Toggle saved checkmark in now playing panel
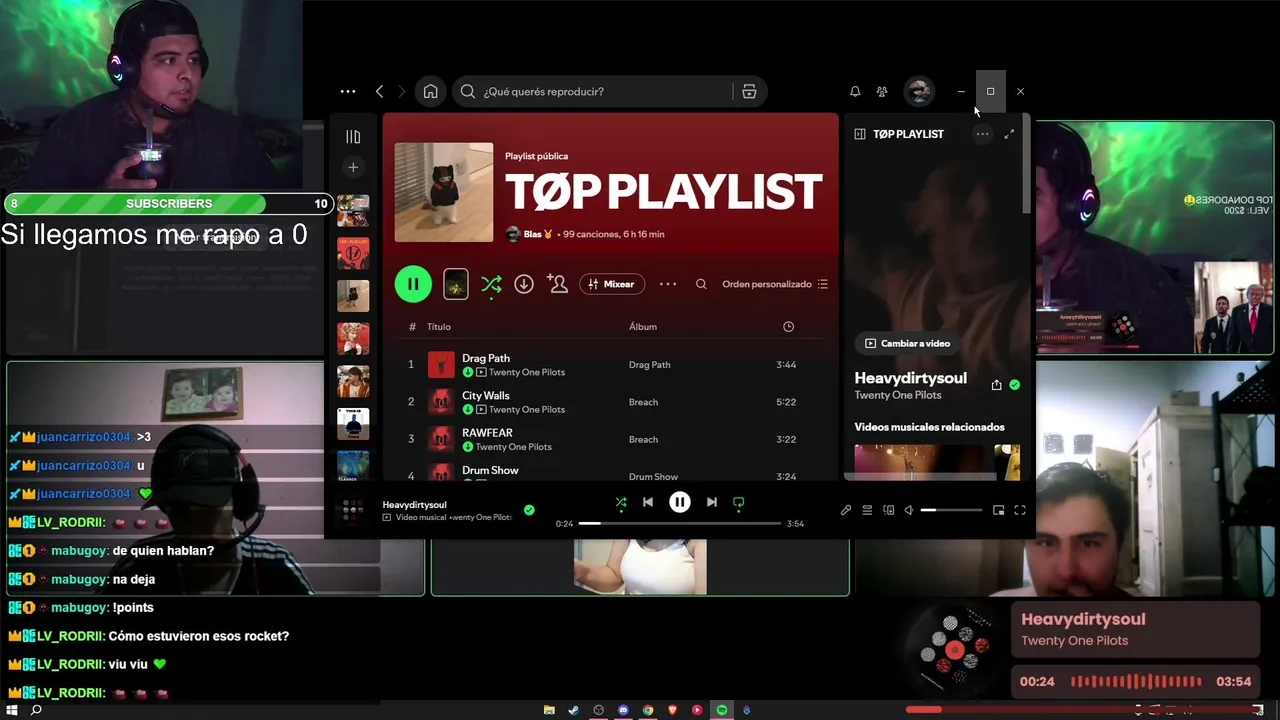1280x720 pixels. coord(1014,385)
